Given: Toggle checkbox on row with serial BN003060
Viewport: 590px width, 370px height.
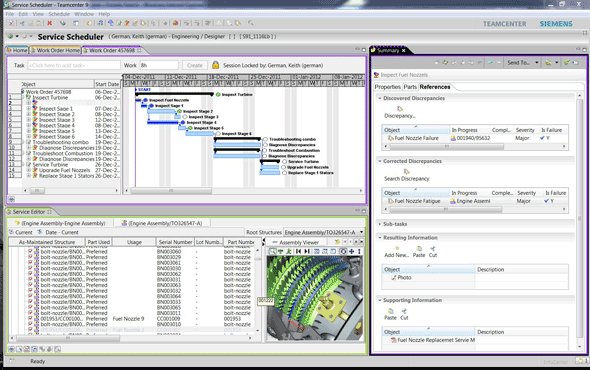Looking at the screenshot, I should click(x=31, y=251).
